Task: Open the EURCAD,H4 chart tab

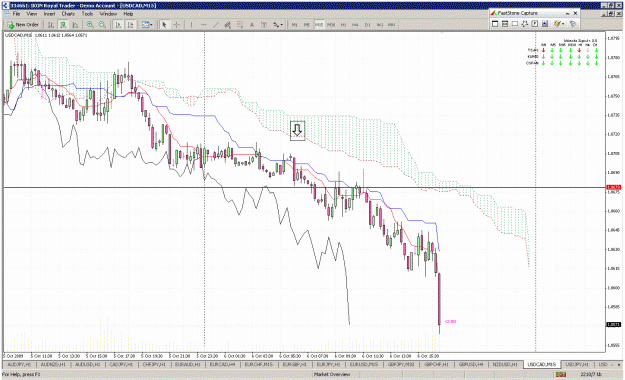Action: pos(222,364)
